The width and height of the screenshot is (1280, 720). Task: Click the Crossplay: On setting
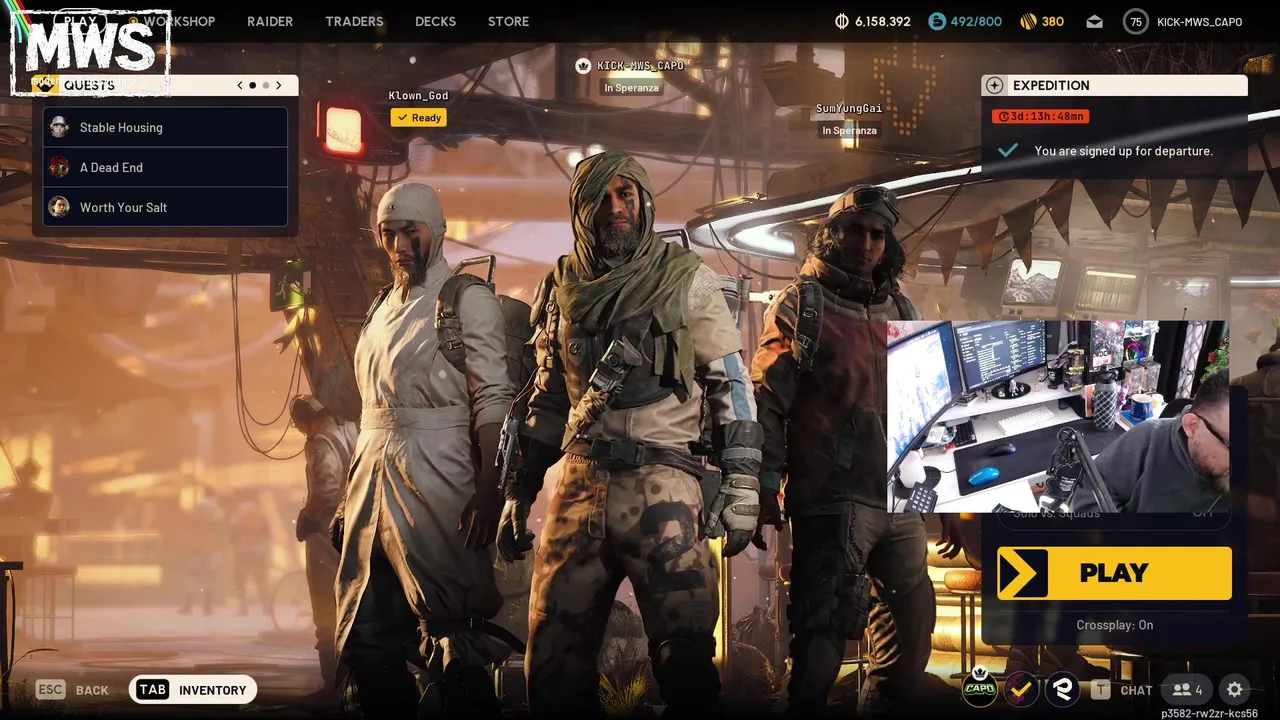pyautogui.click(x=1114, y=625)
